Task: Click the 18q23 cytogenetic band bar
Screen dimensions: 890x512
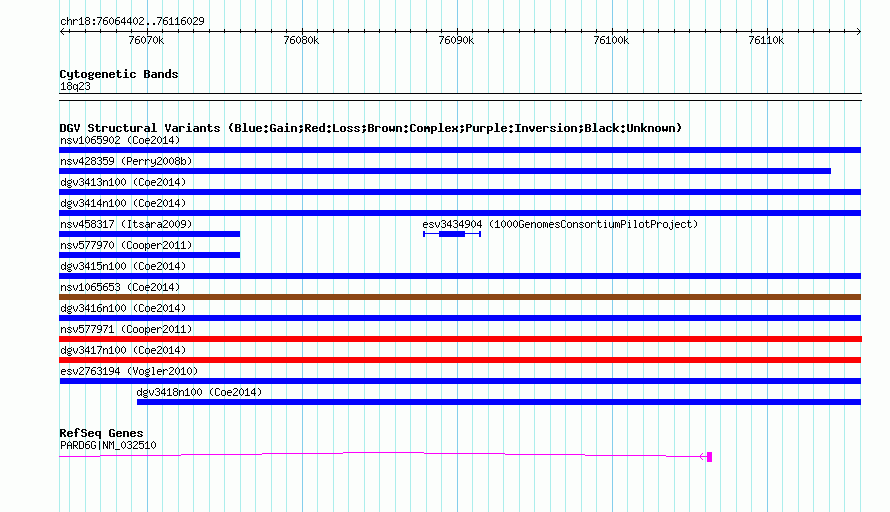Action: [x=460, y=97]
